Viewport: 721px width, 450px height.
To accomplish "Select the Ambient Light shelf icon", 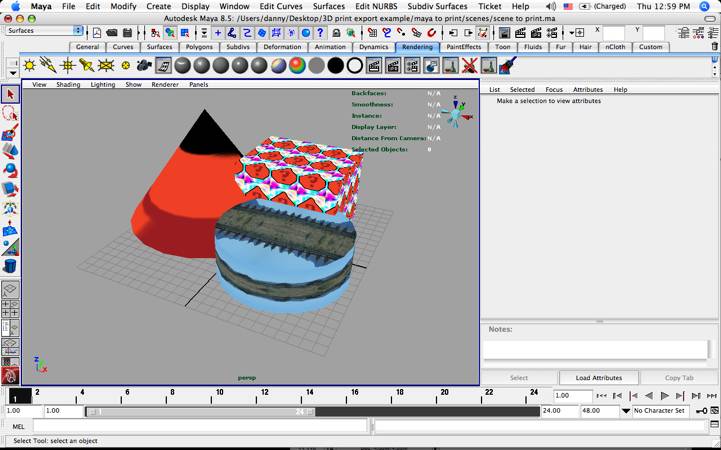I will 30,65.
